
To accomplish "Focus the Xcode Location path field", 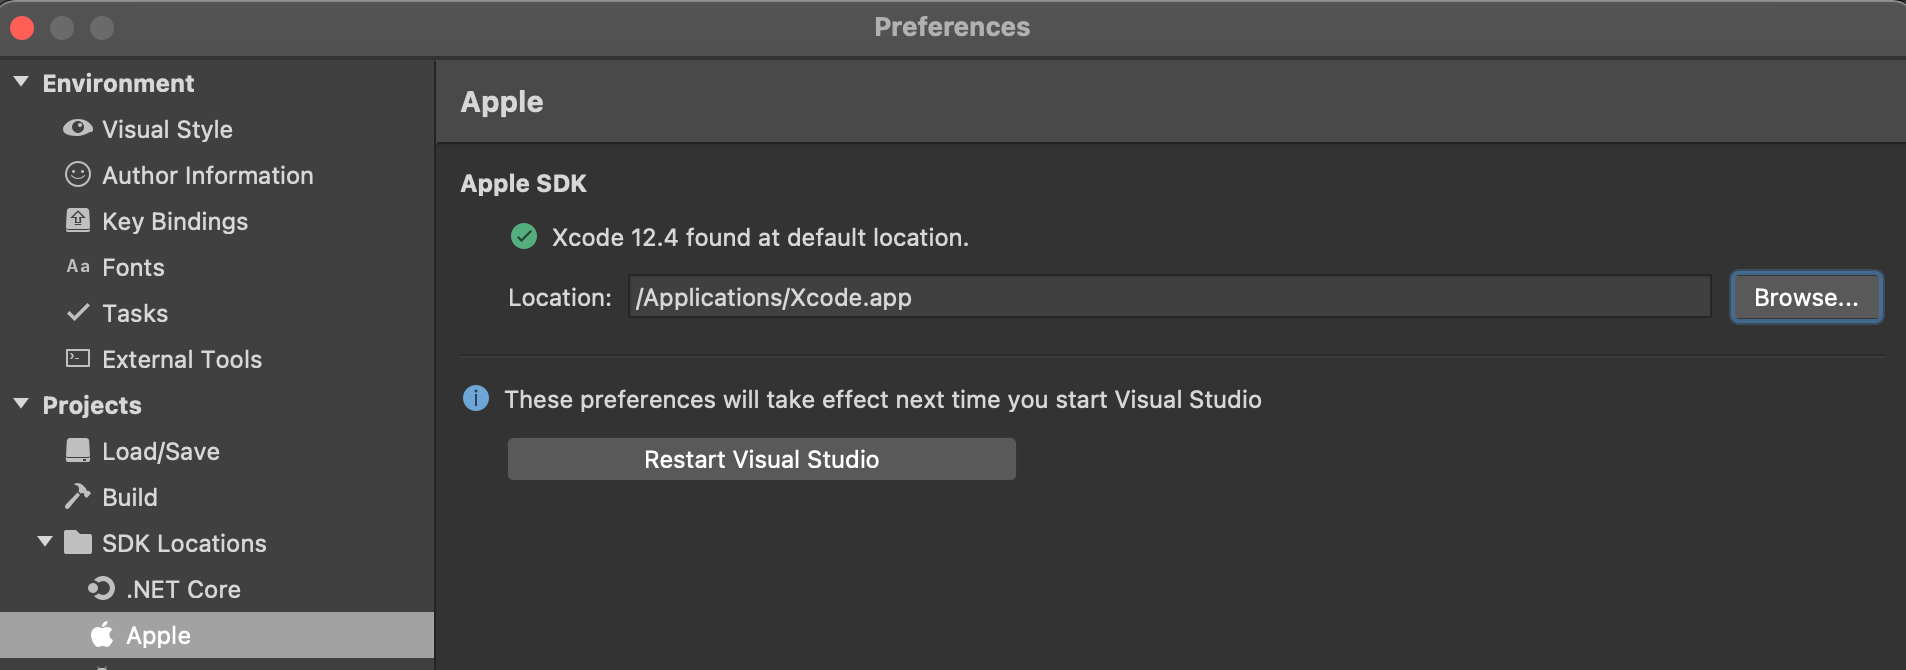I will point(1169,297).
